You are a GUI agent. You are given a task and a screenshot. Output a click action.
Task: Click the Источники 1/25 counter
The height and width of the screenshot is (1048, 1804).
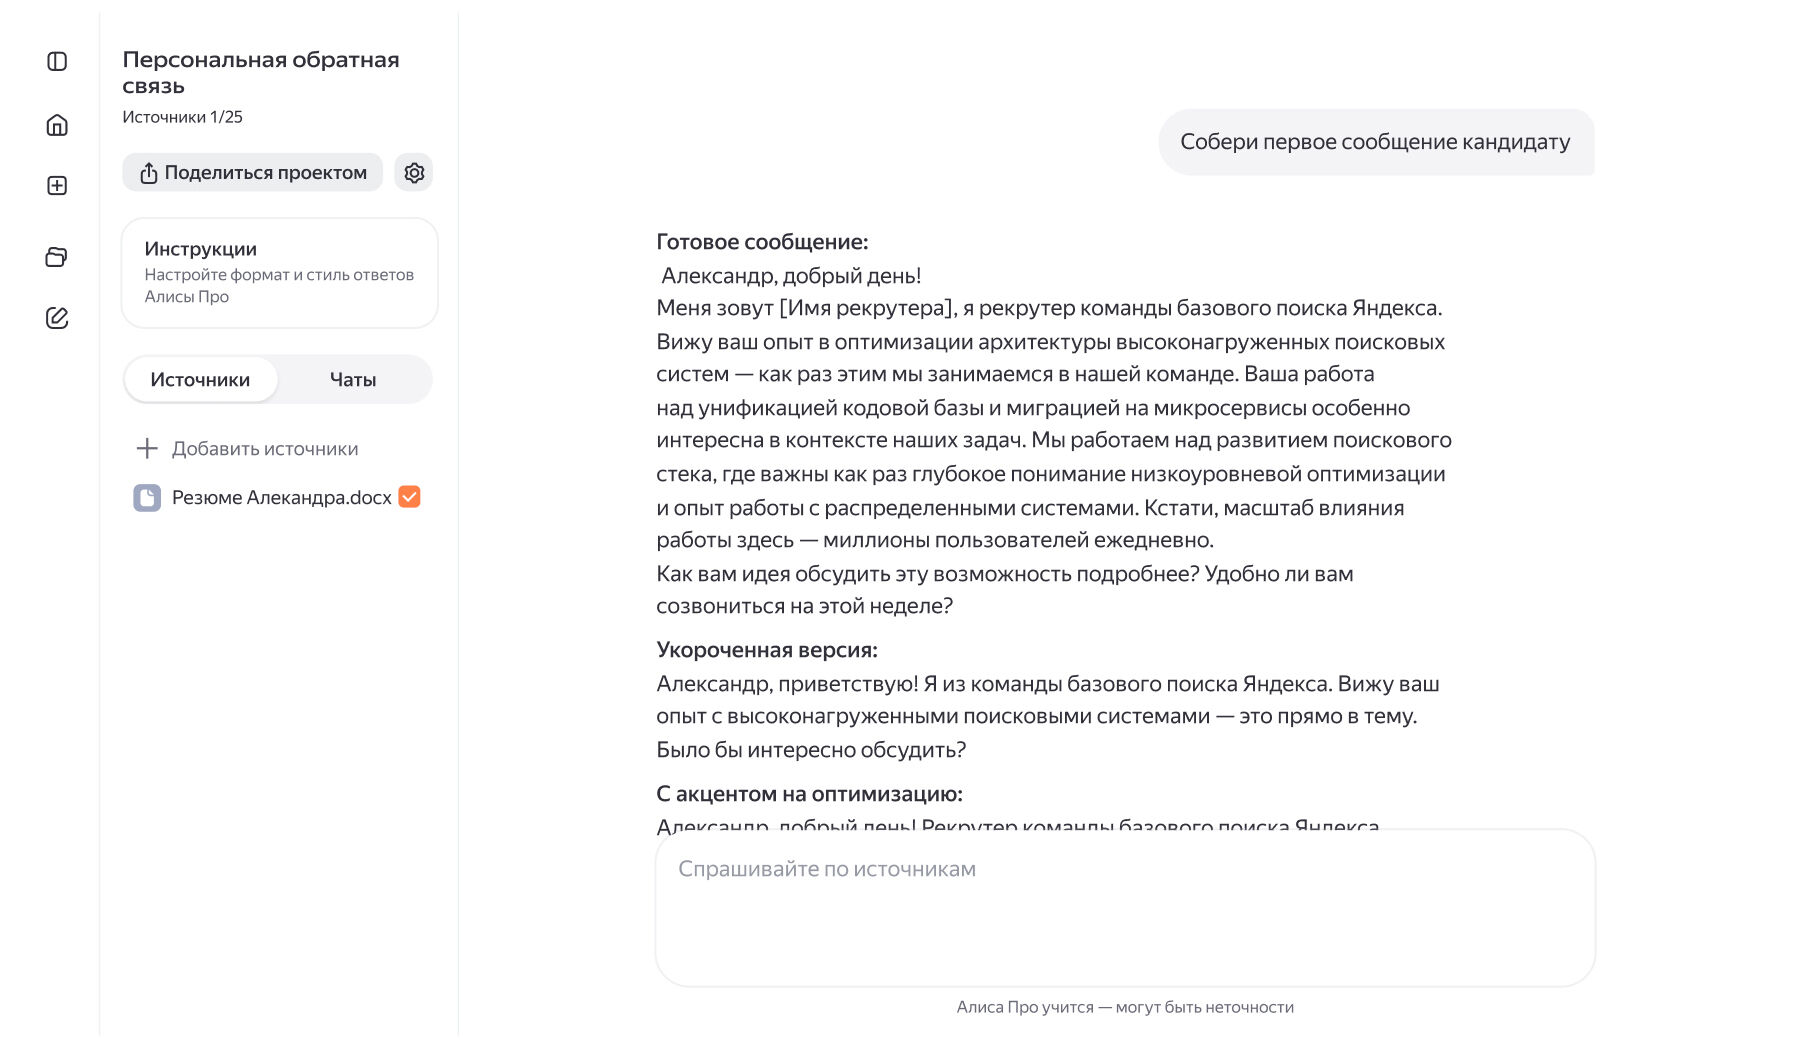[182, 117]
